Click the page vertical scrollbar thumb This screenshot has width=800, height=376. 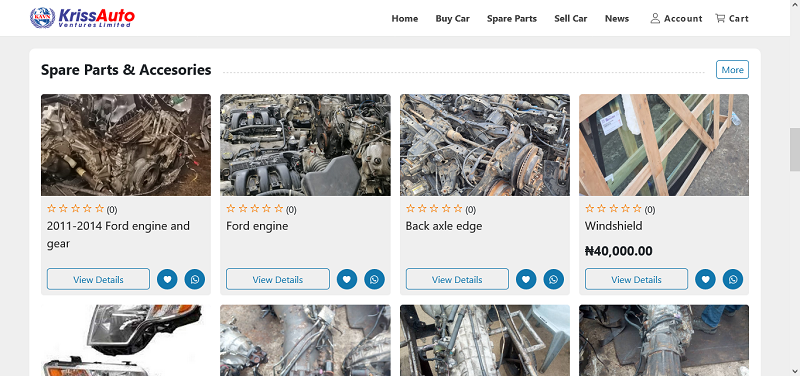[x=795, y=149]
